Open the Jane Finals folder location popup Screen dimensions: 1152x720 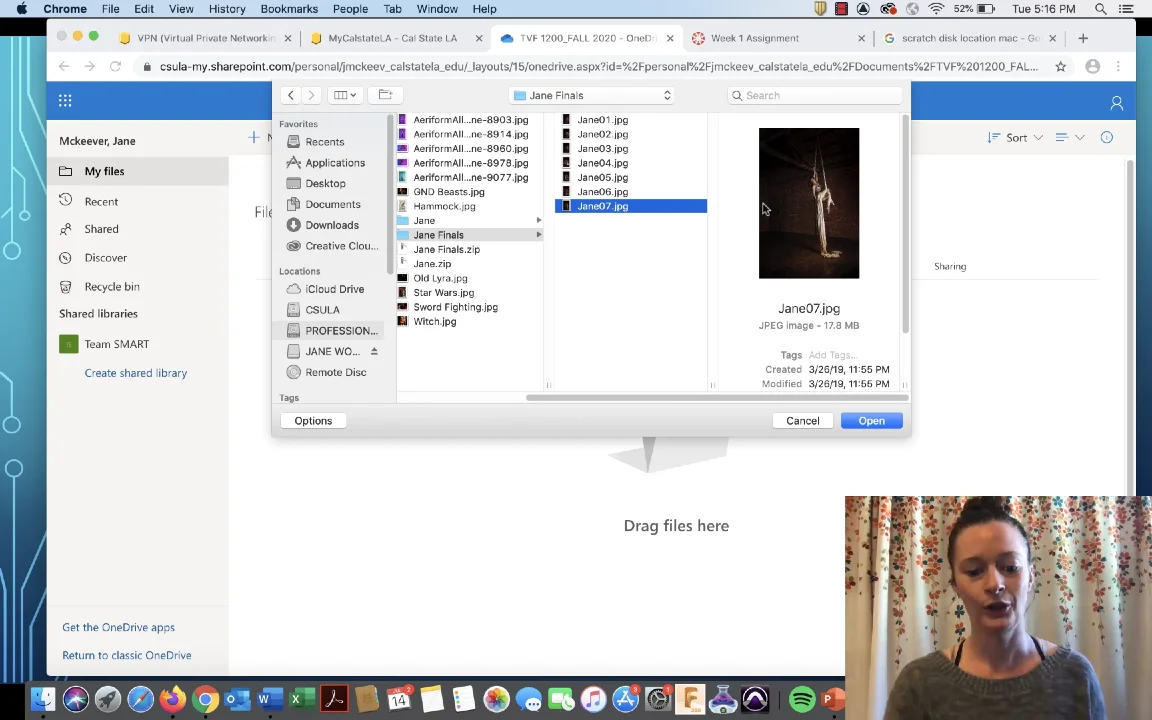pyautogui.click(x=591, y=96)
